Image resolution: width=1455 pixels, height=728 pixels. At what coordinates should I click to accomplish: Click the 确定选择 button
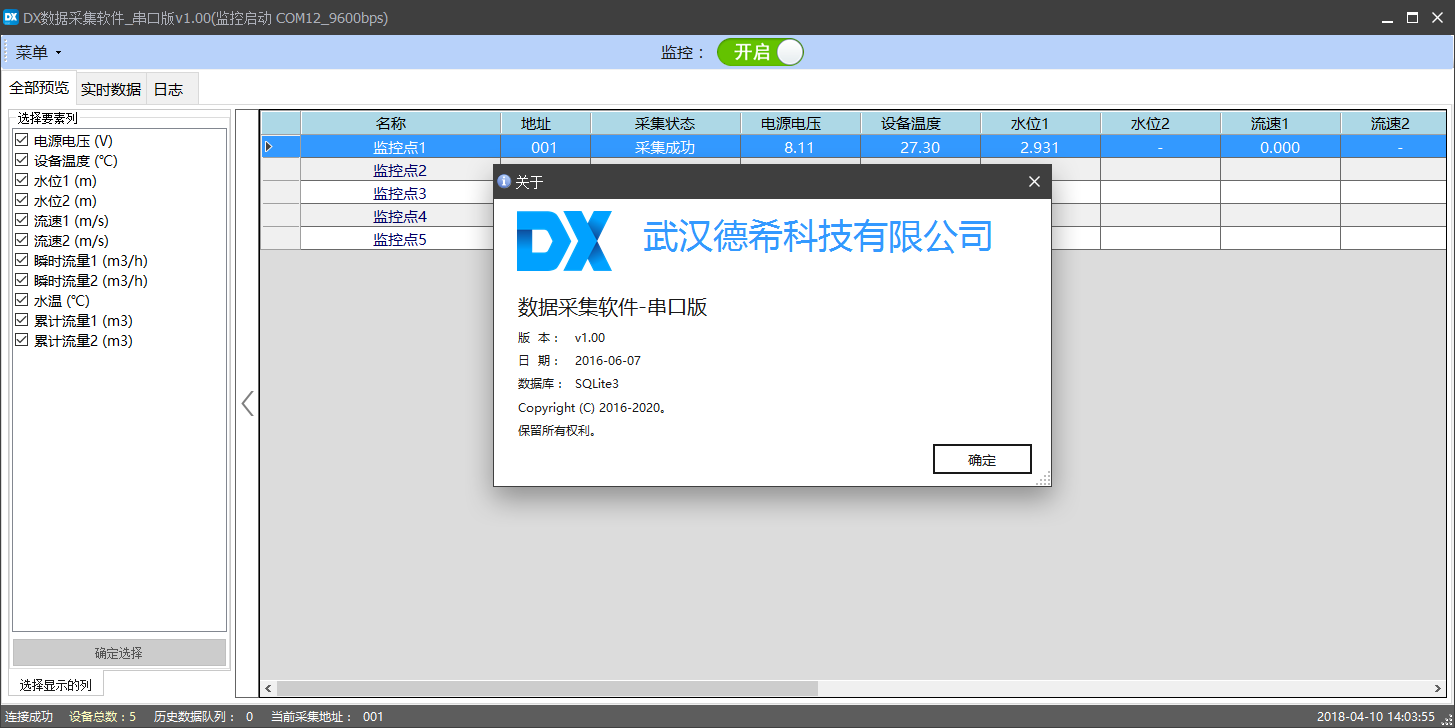[119, 653]
